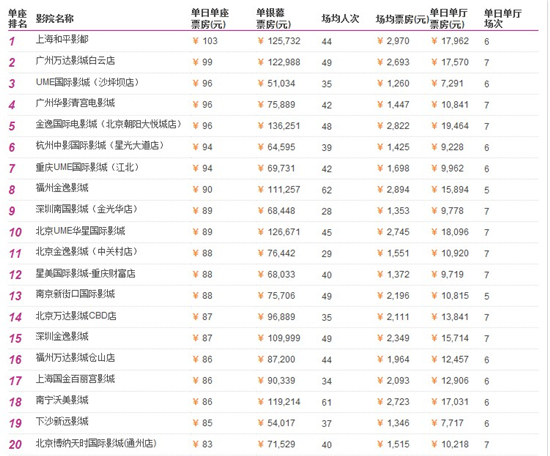
Task: Click the 影院名称 column header
Action: 55,19
